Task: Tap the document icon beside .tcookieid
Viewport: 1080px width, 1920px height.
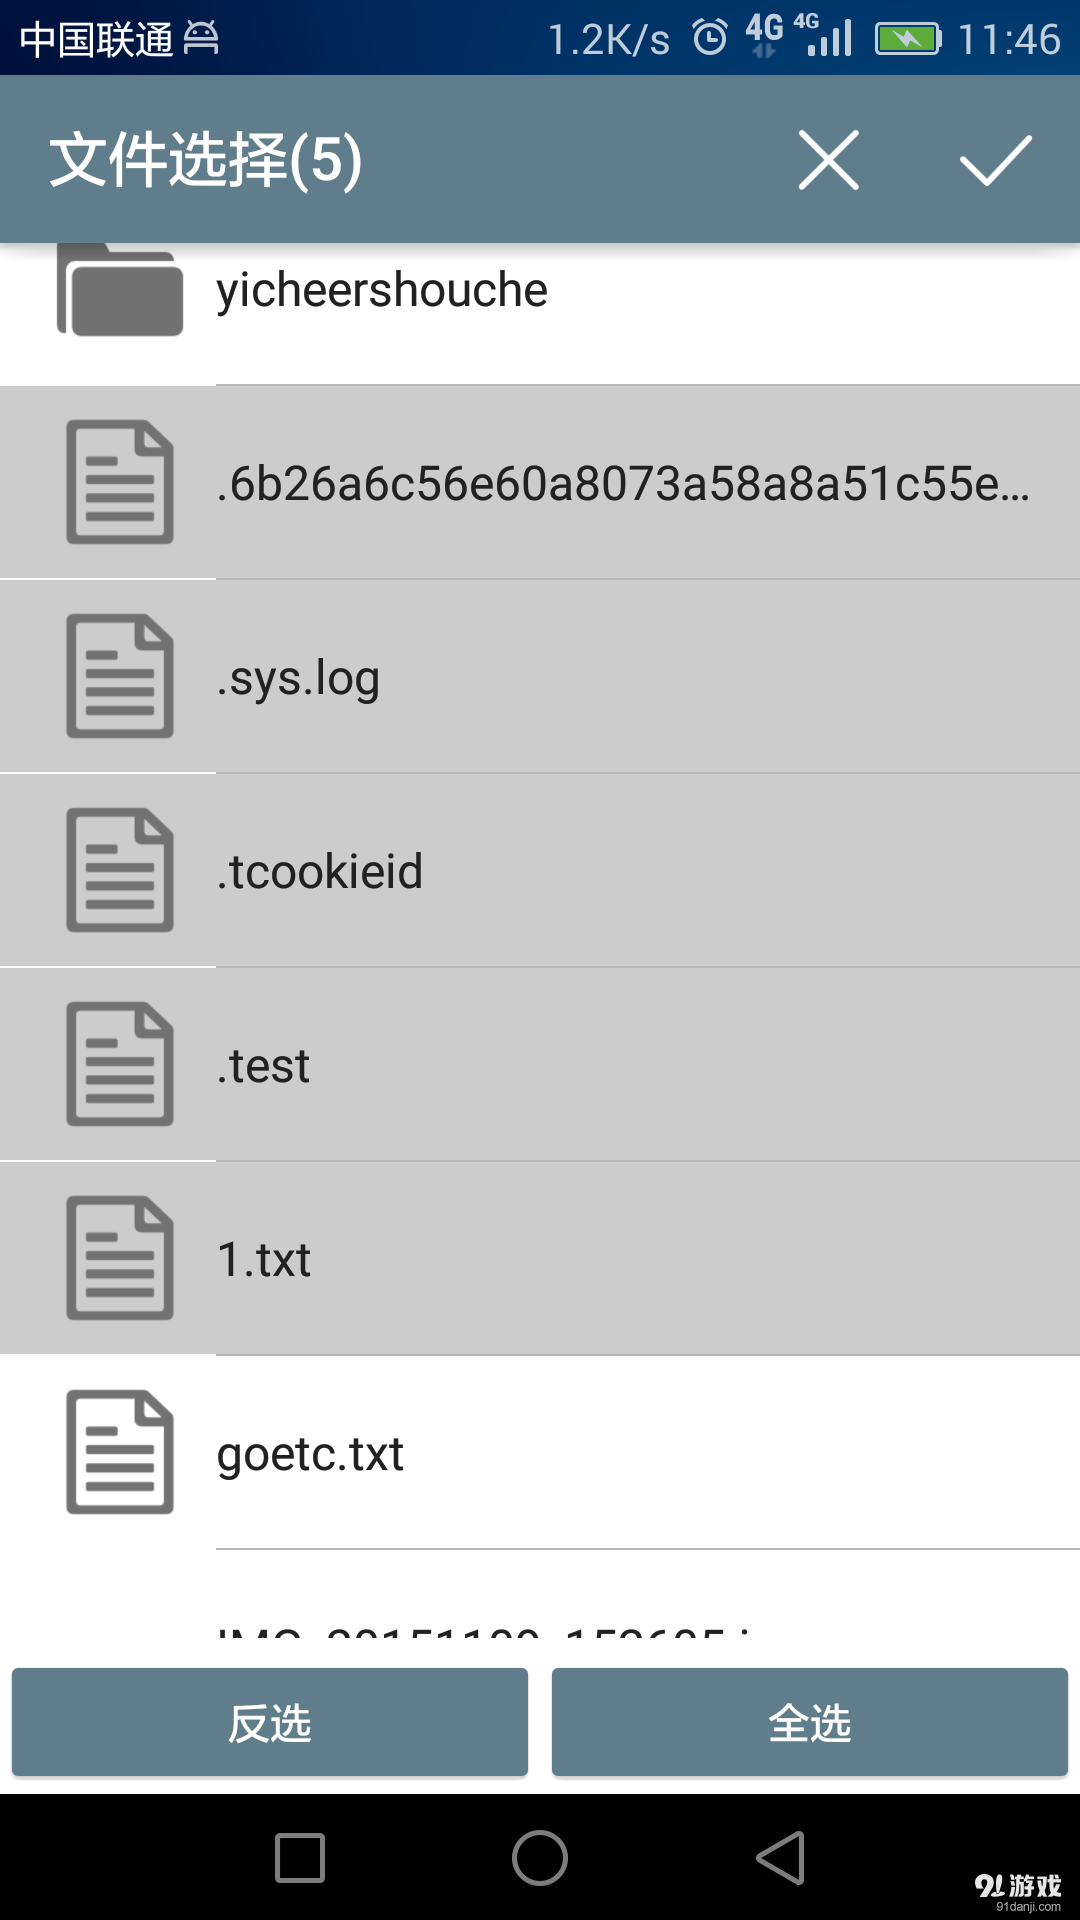Action: point(120,870)
